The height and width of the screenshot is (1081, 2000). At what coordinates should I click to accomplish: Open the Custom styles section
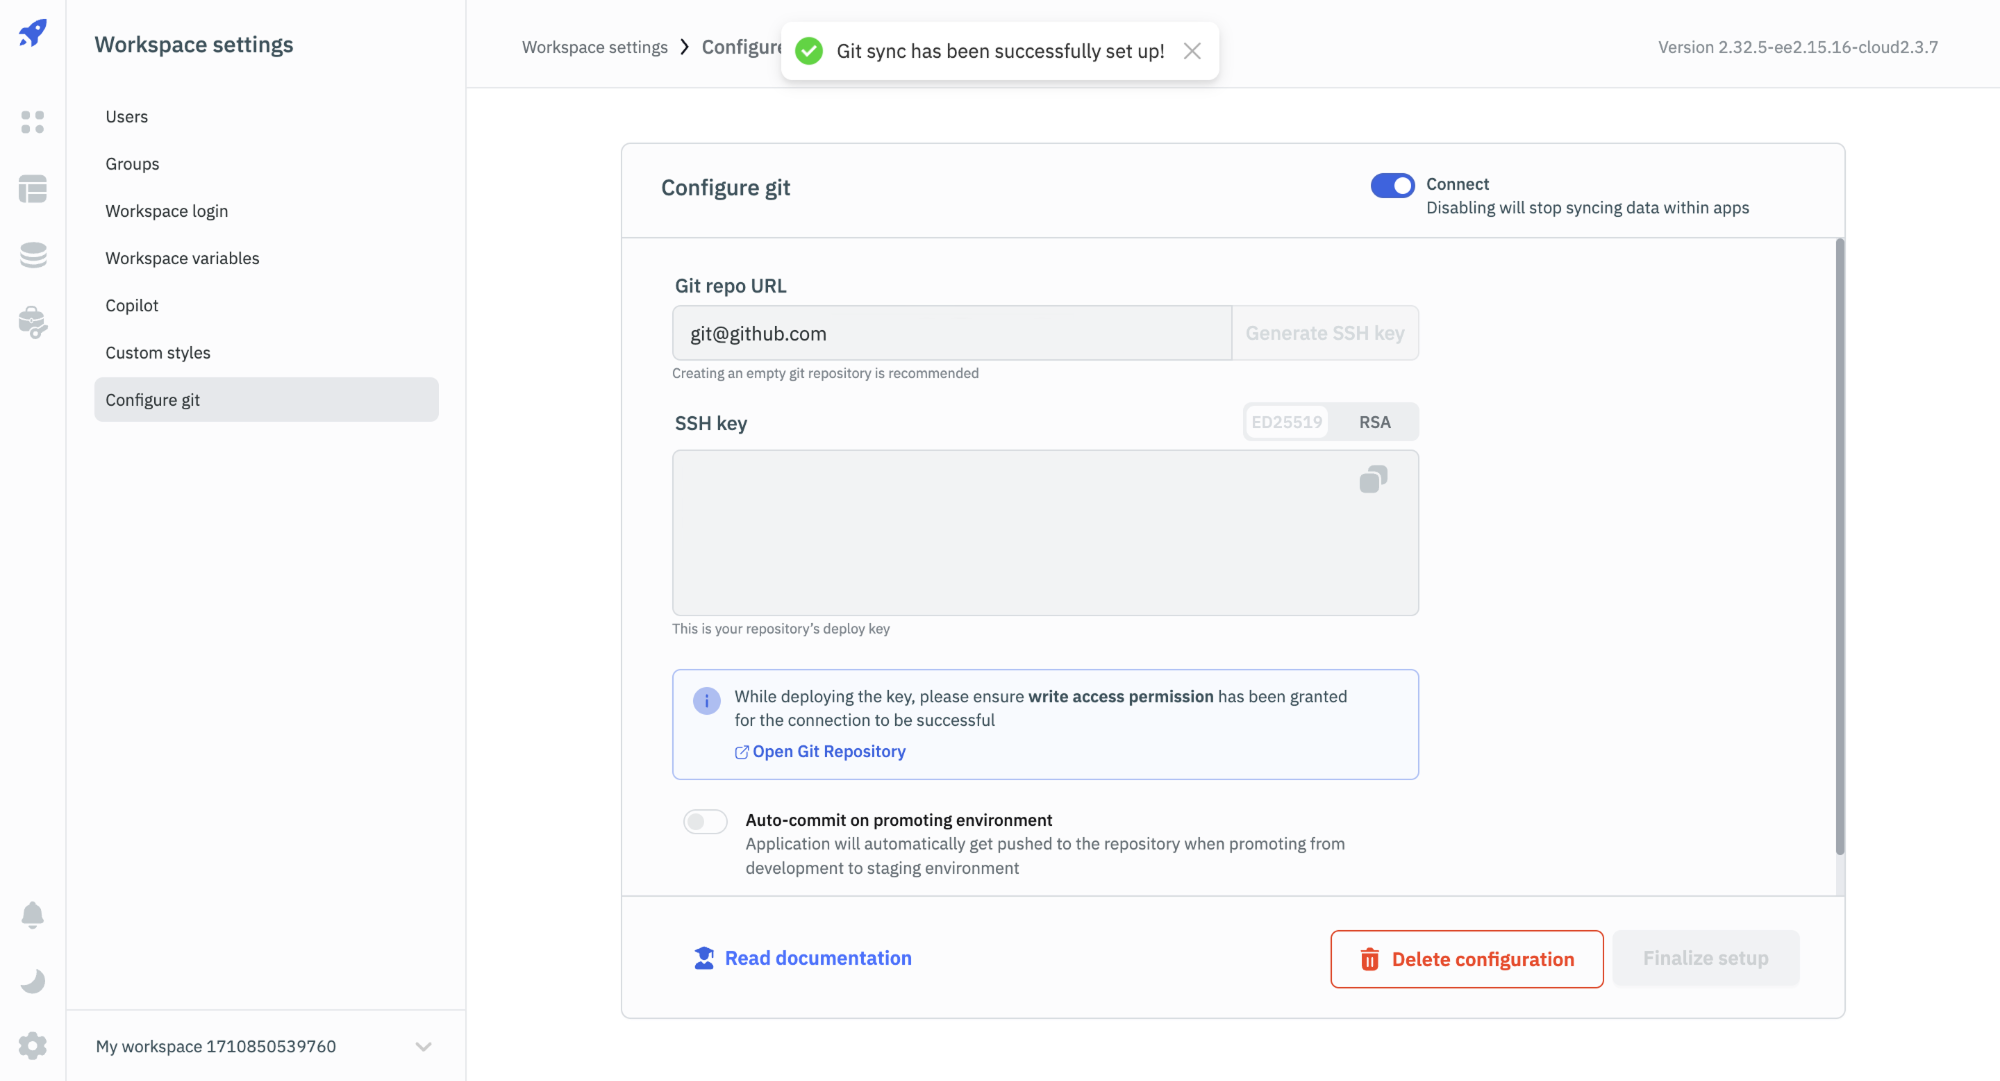[x=158, y=353]
